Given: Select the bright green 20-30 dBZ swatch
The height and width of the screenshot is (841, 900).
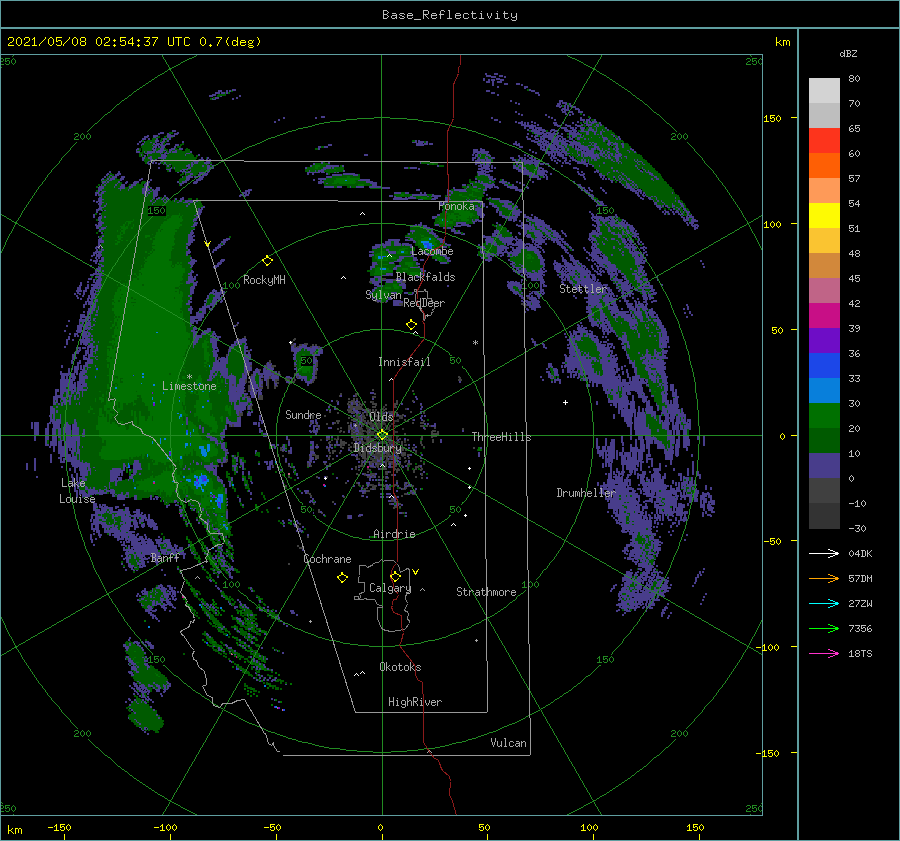Looking at the screenshot, I should (824, 416).
